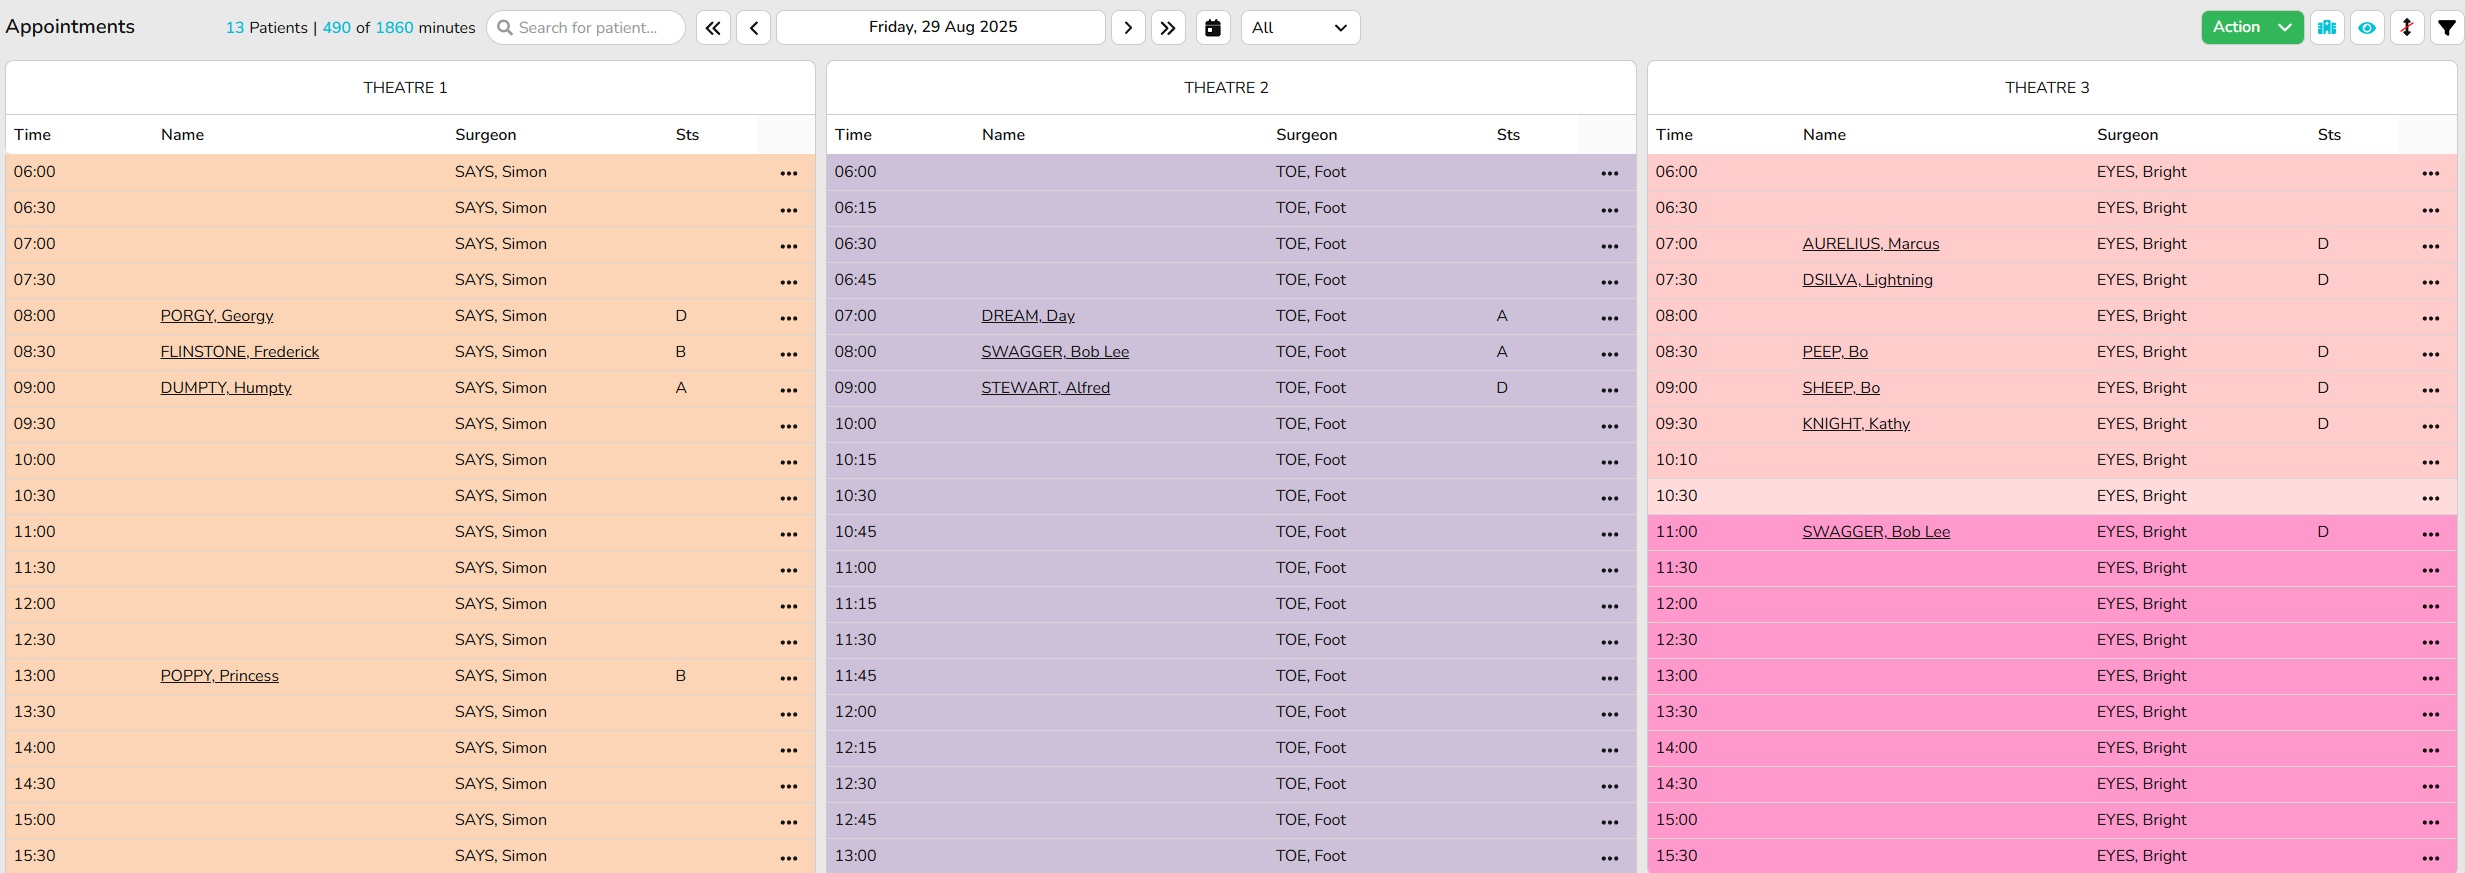Open options menu for AURELIUS, Marcus row
Image resolution: width=2465 pixels, height=873 pixels.
pos(2430,245)
